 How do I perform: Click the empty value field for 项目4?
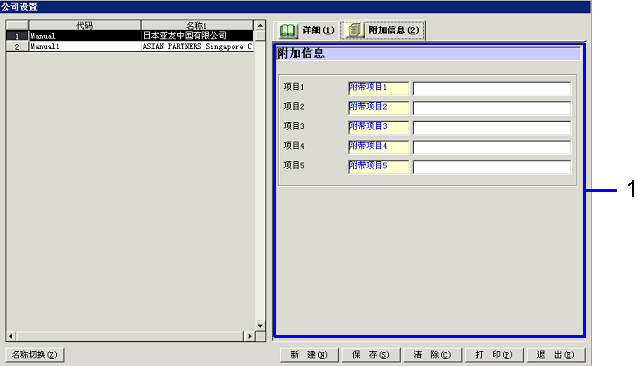[492, 147]
